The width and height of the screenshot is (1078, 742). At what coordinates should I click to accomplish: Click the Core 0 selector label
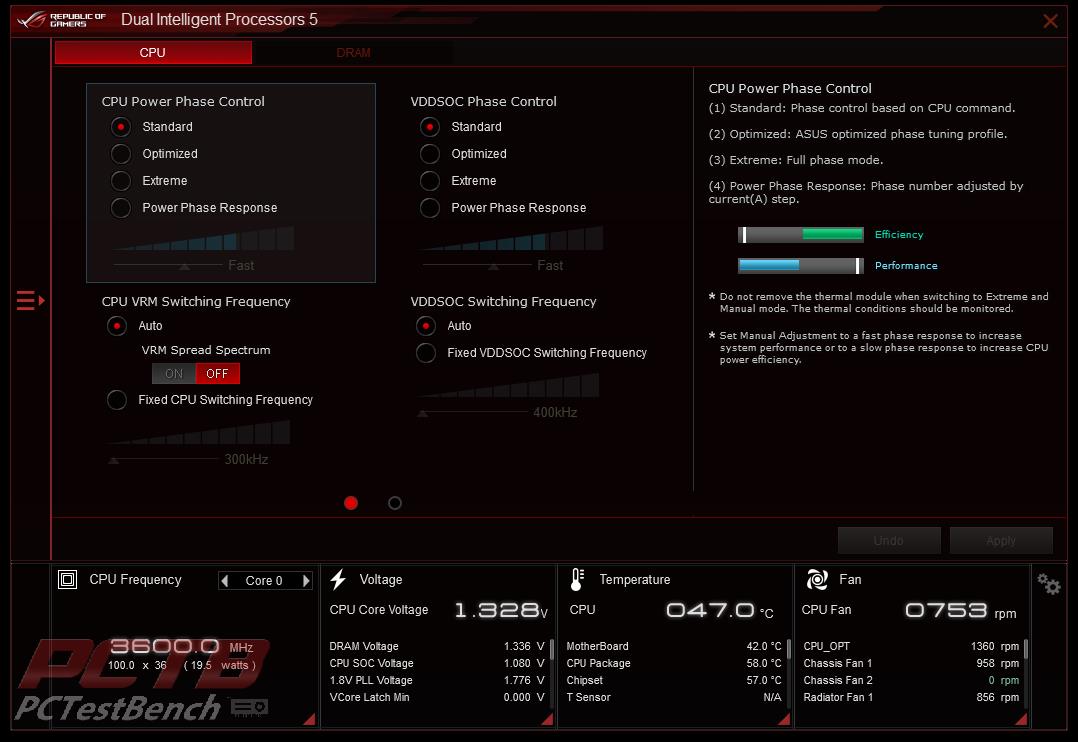click(265, 580)
